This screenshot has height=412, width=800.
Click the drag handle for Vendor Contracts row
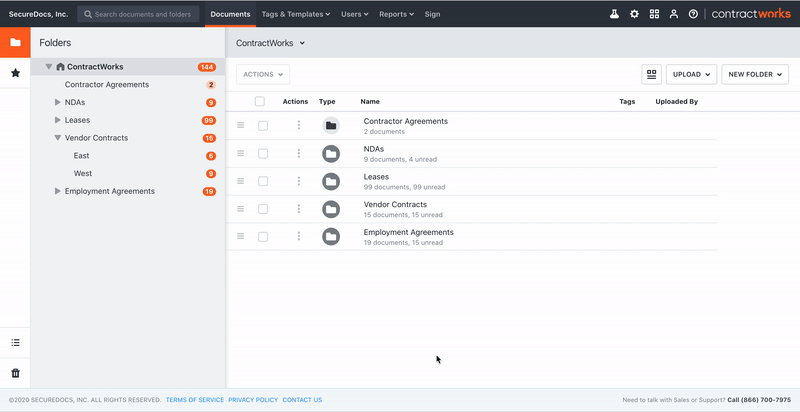240,209
